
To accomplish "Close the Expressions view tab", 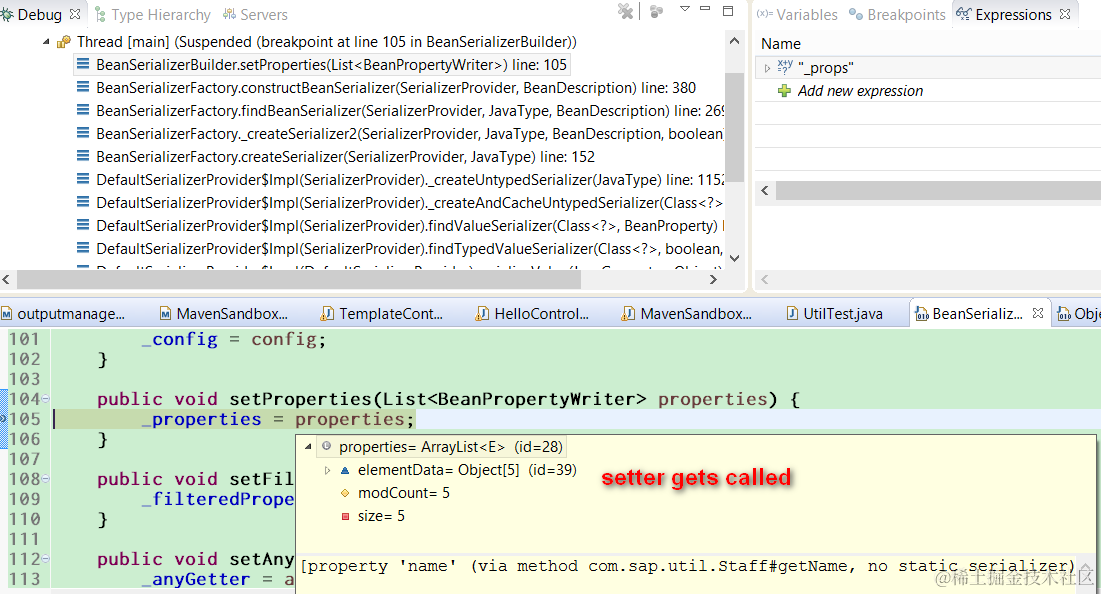I will pyautogui.click(x=1065, y=14).
